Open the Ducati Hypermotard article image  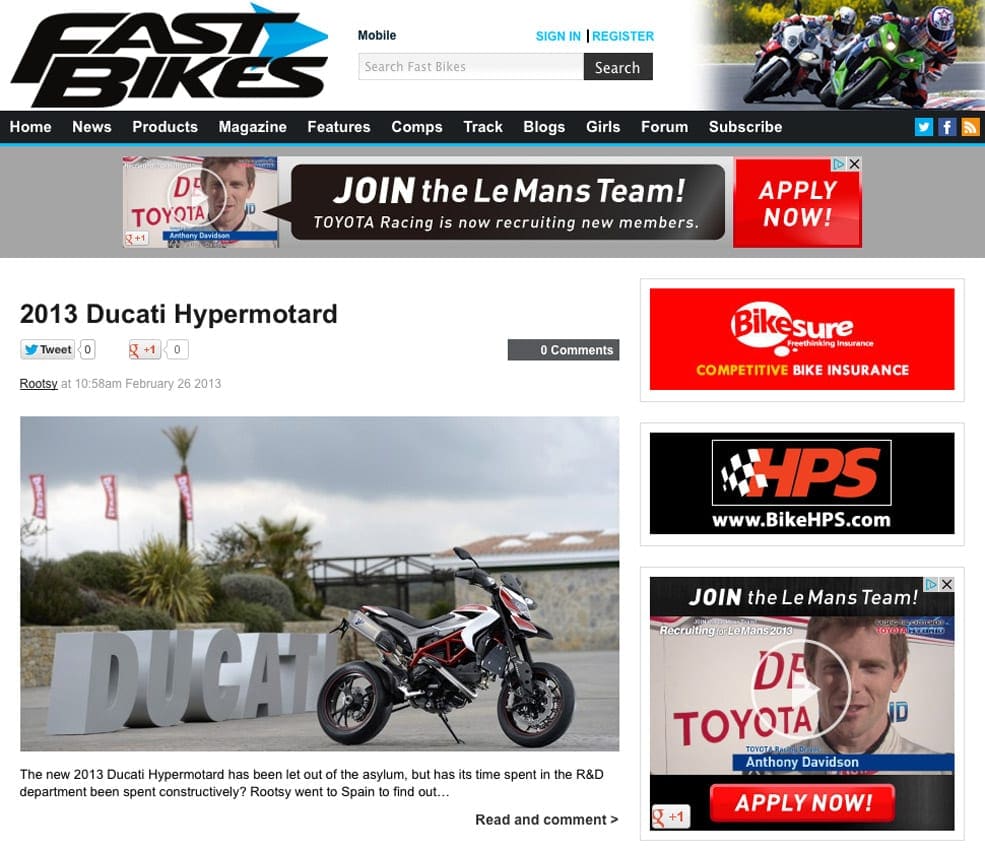[319, 583]
